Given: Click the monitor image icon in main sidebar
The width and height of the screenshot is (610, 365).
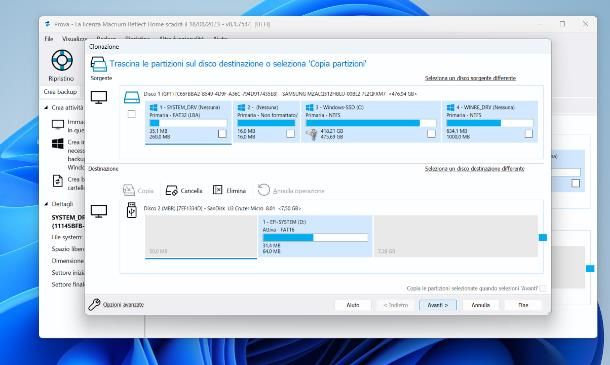Looking at the screenshot, I should 58,125.
